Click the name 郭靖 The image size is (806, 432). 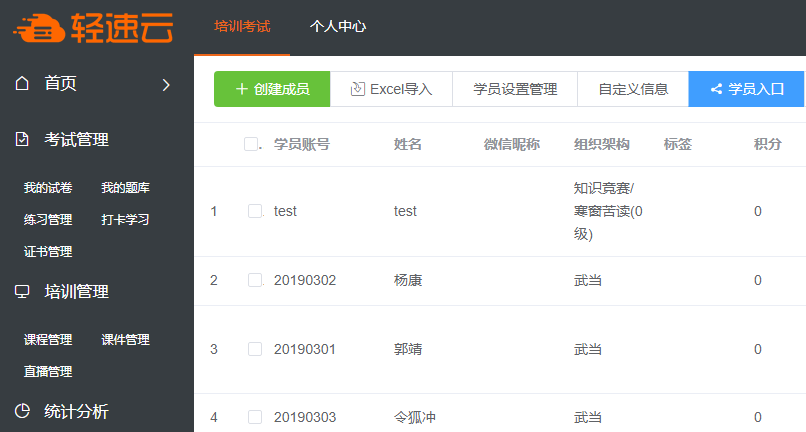(408, 349)
